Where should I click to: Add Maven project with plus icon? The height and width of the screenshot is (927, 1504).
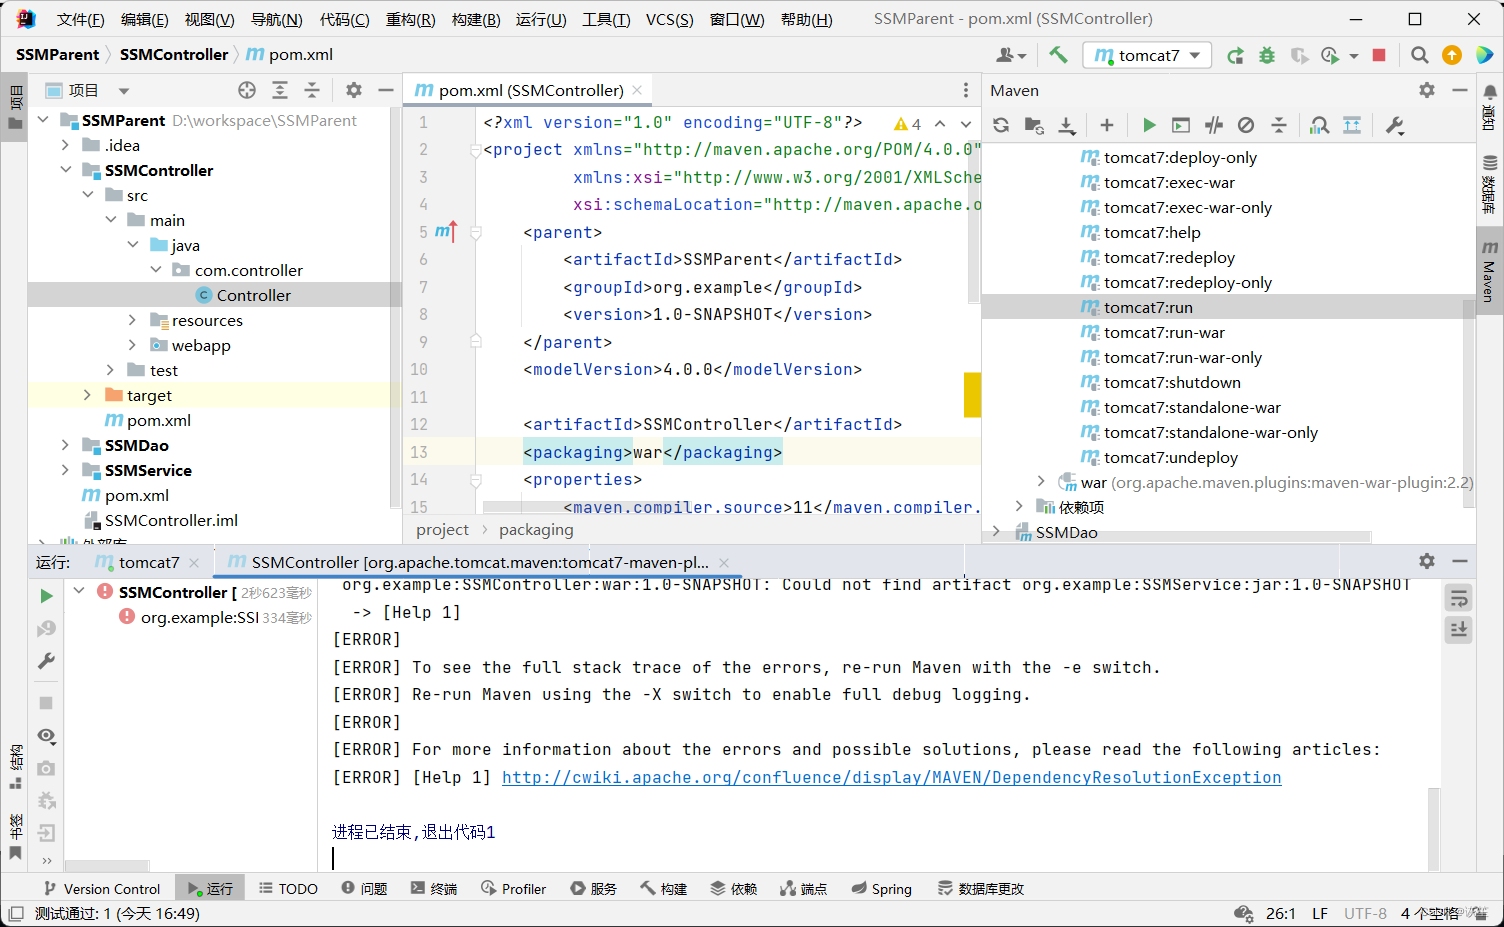point(1106,125)
